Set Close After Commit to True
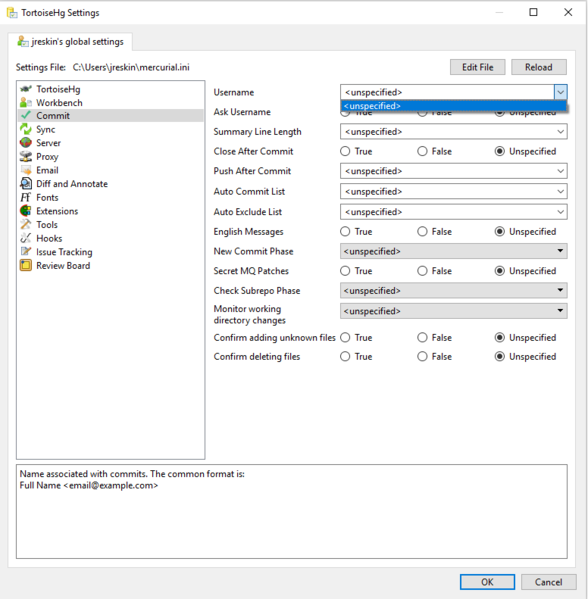 click(x=345, y=151)
